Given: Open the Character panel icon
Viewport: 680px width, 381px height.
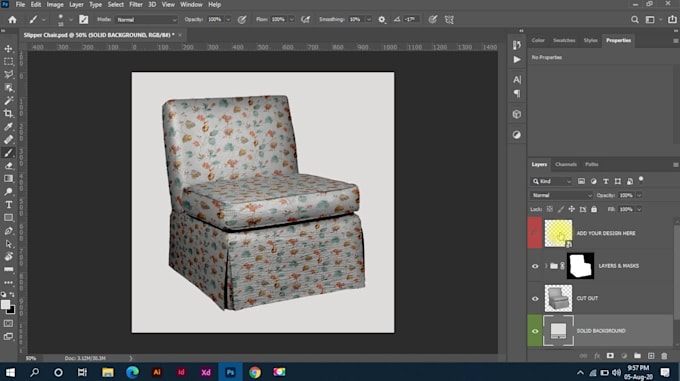Looking at the screenshot, I should click(x=517, y=80).
